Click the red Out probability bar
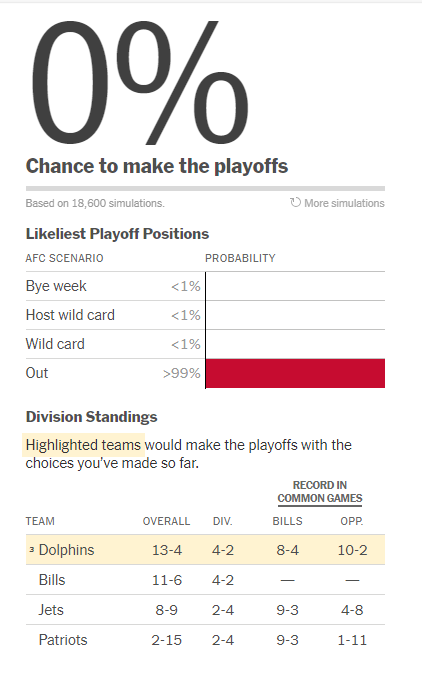The height and width of the screenshot is (677, 422). tap(295, 373)
